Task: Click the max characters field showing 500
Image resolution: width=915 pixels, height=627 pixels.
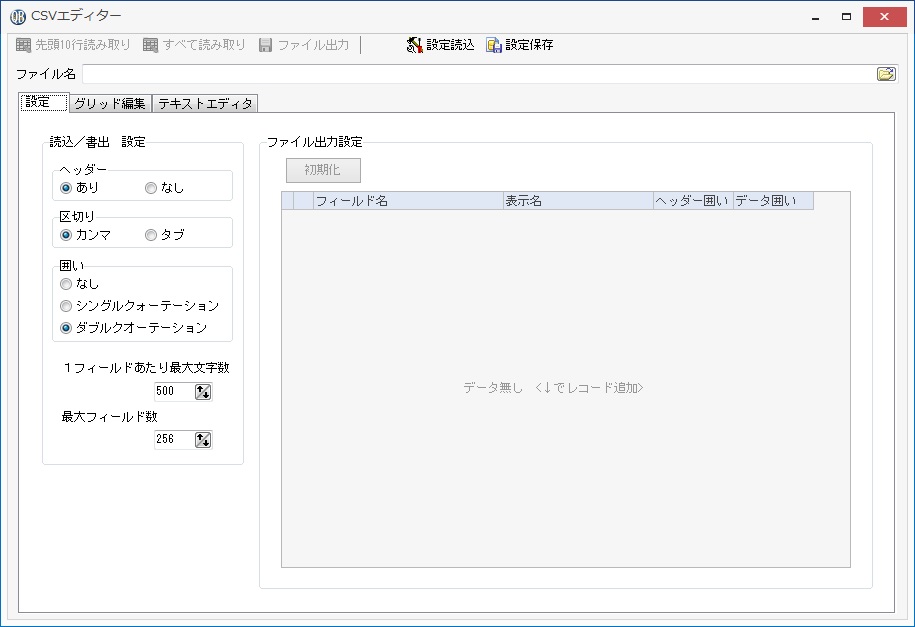Action: 174,391
